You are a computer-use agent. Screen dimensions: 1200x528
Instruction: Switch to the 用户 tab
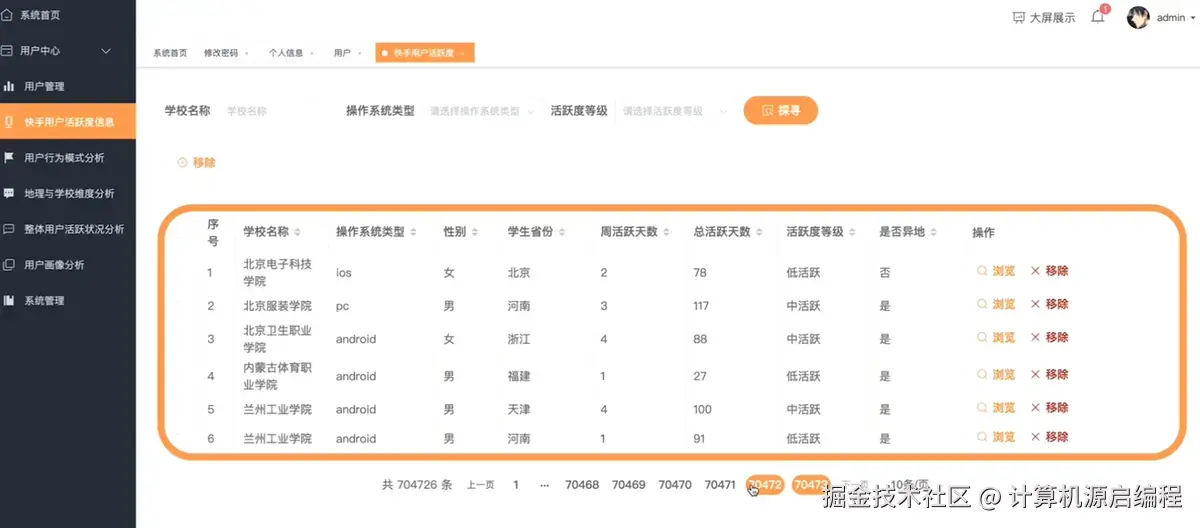tap(346, 53)
